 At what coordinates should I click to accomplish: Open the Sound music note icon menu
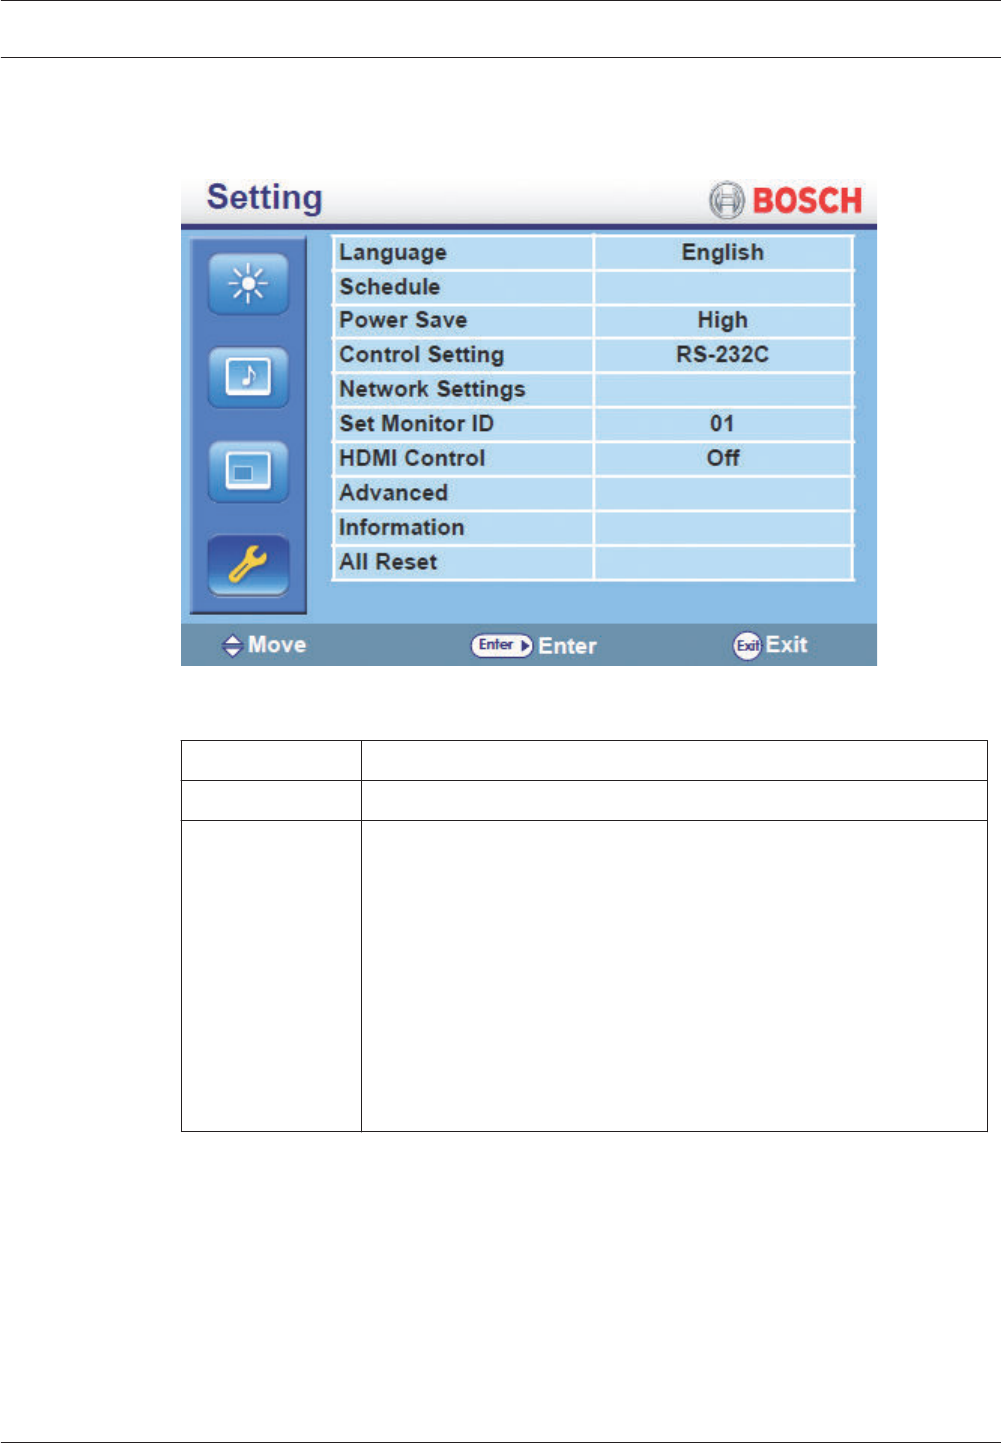tap(248, 377)
